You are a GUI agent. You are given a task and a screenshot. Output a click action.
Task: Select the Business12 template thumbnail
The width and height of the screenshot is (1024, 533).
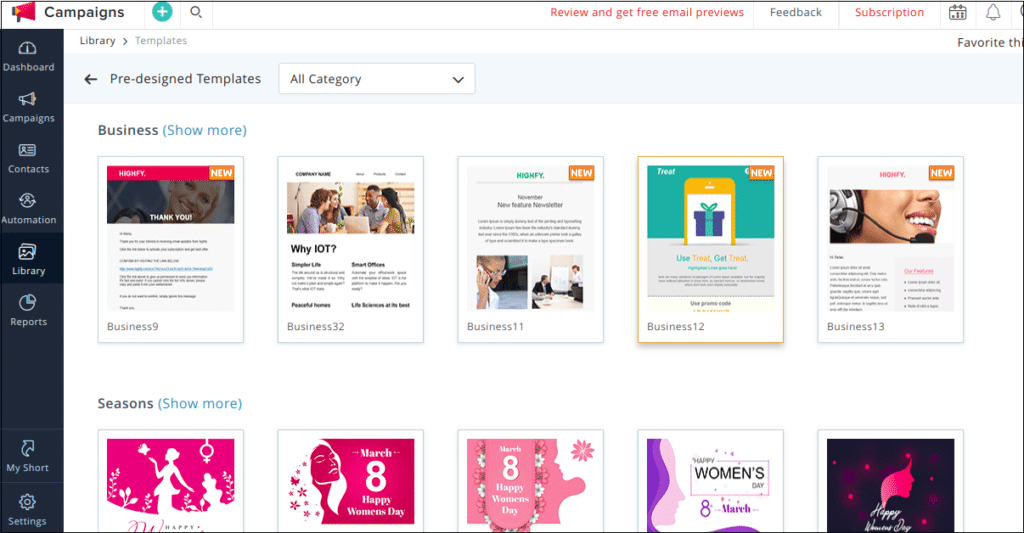click(x=711, y=238)
